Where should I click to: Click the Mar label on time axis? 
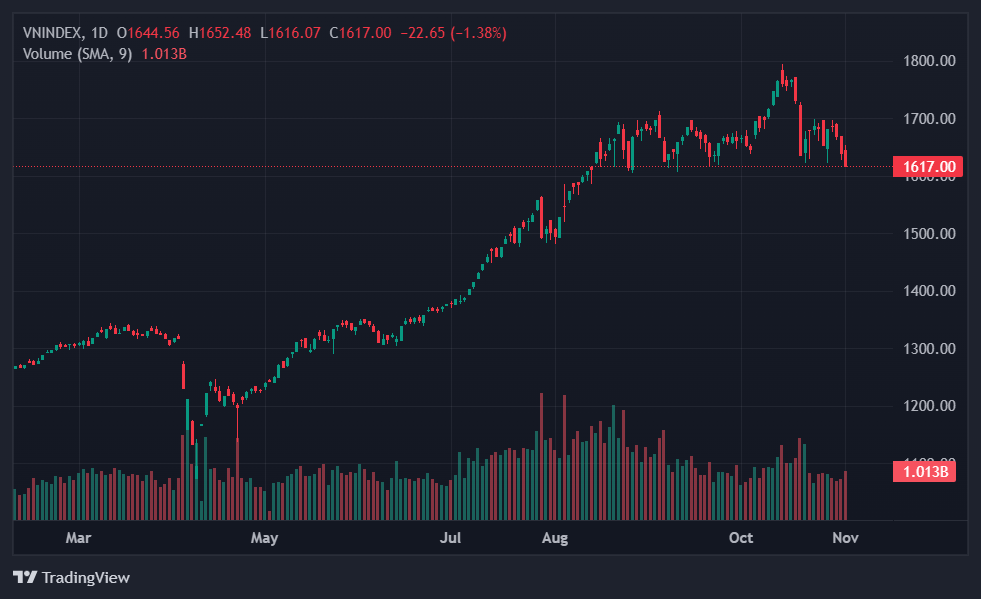(78, 538)
